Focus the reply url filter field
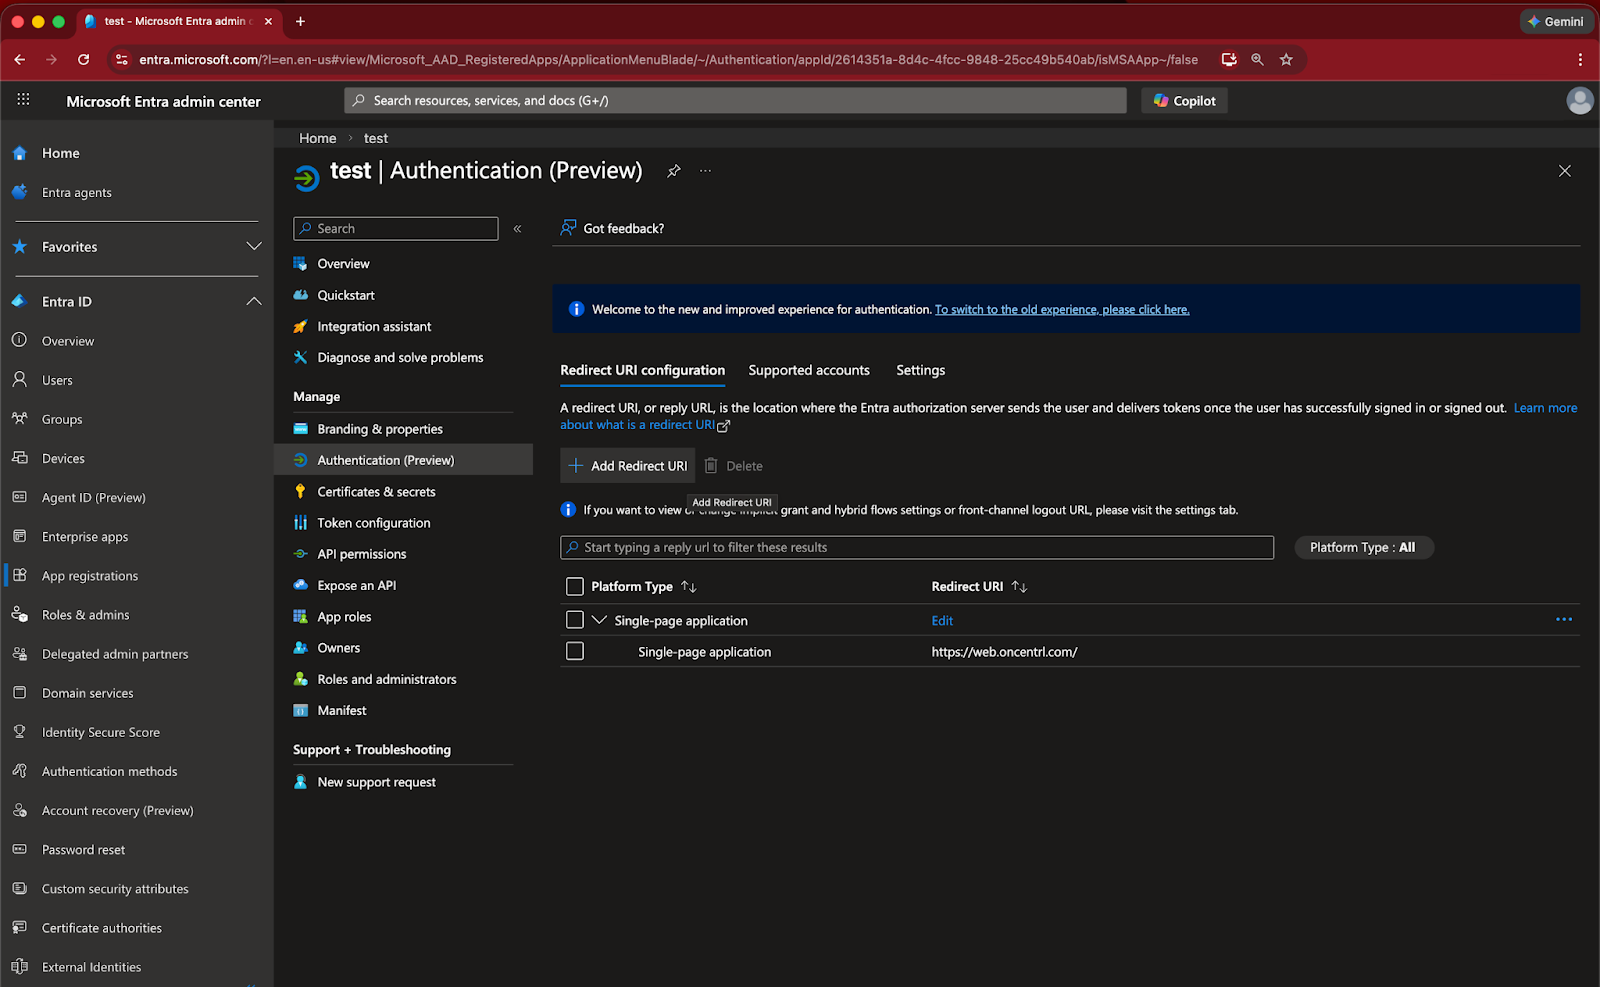 point(917,548)
